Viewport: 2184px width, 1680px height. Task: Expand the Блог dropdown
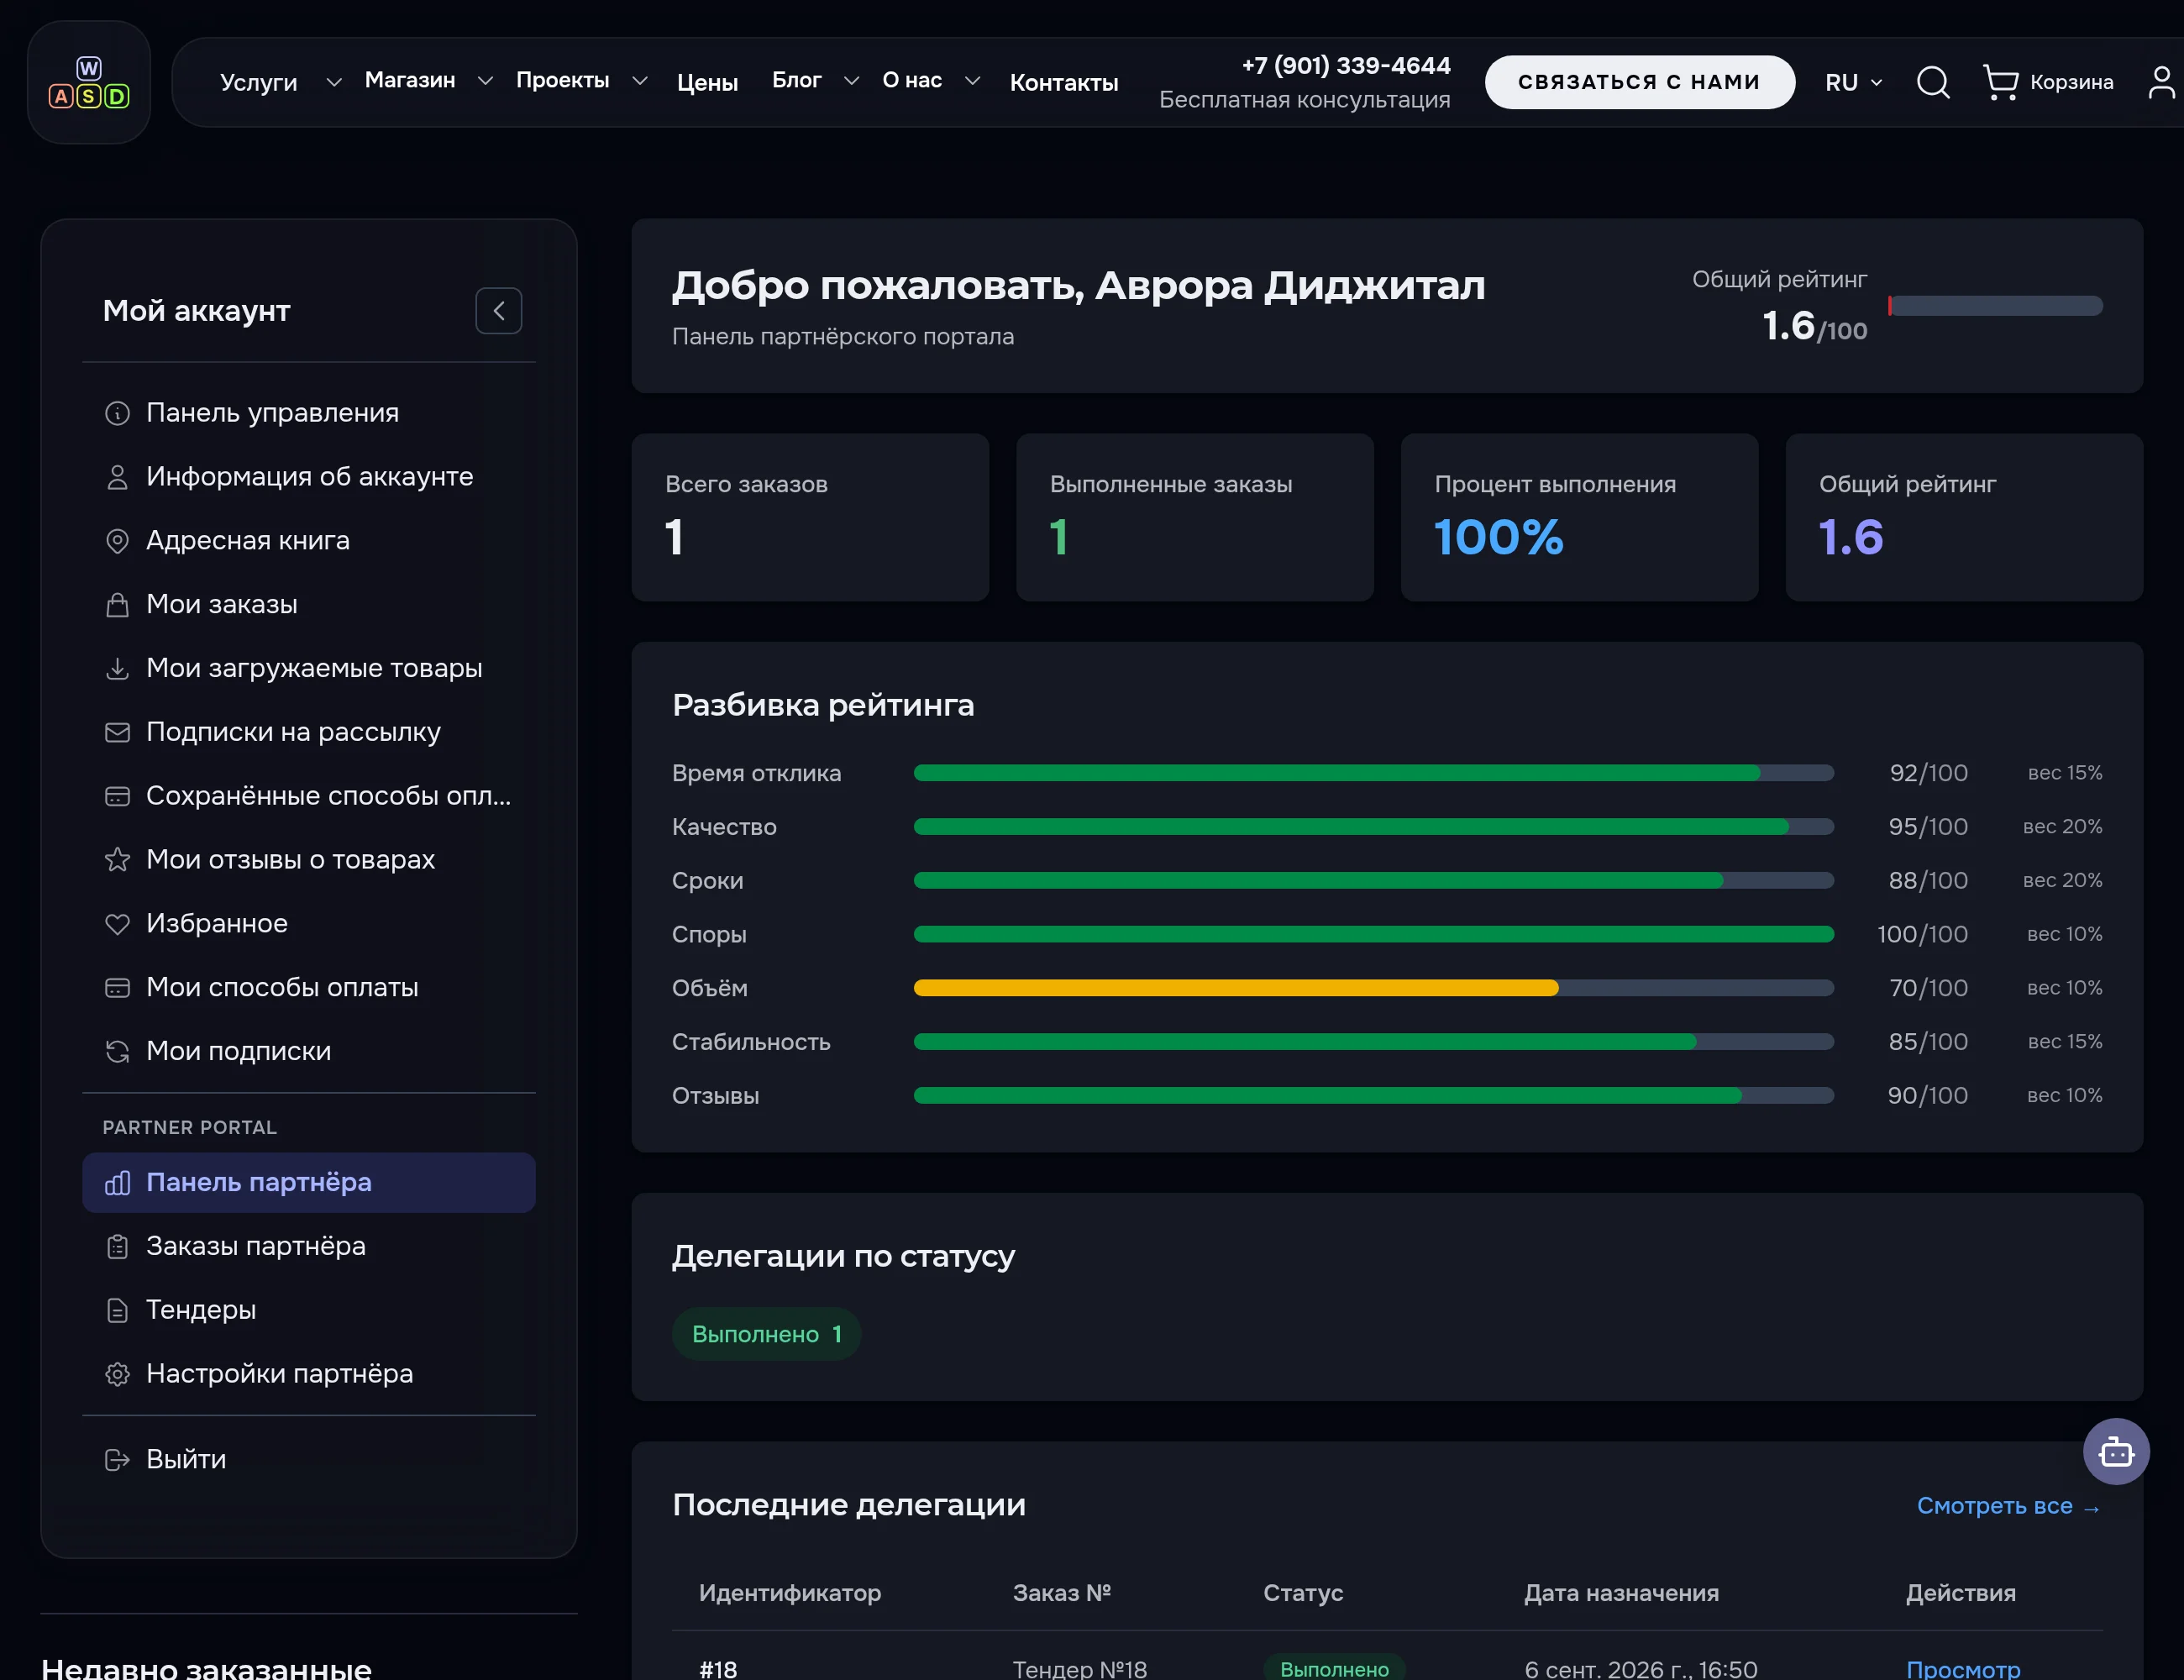[x=851, y=81]
